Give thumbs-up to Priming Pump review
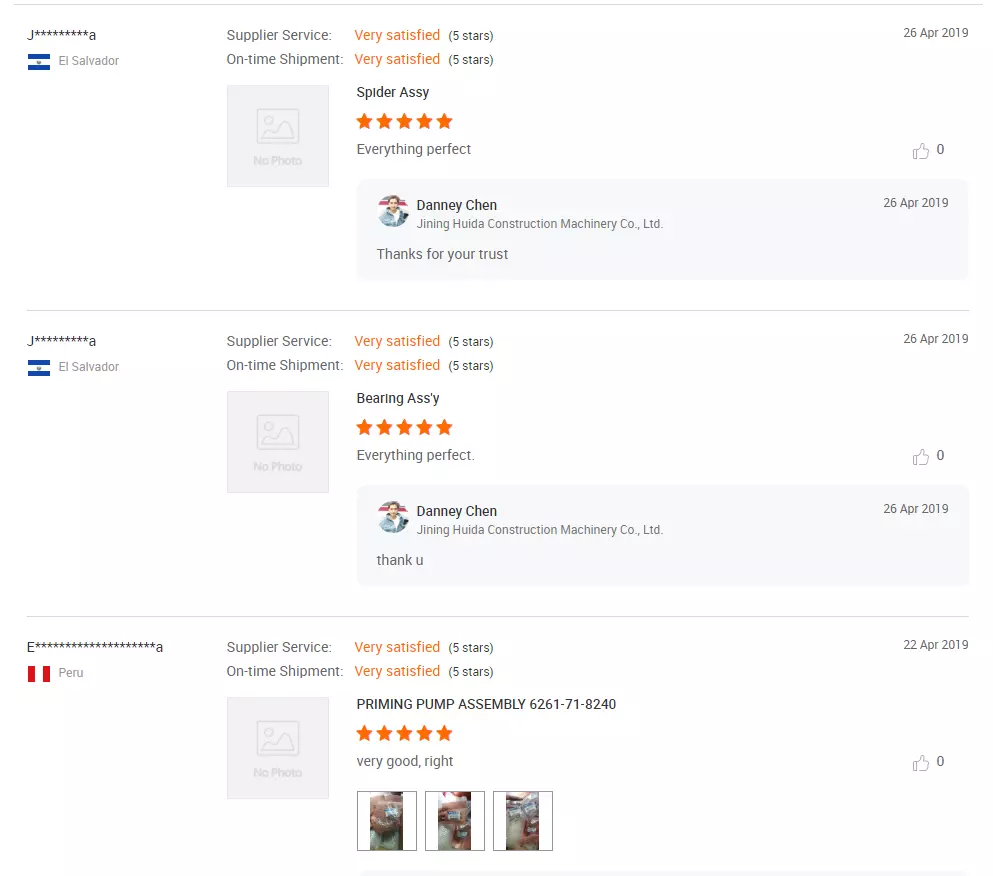Viewport: 993px width, 876px height. tap(920, 763)
